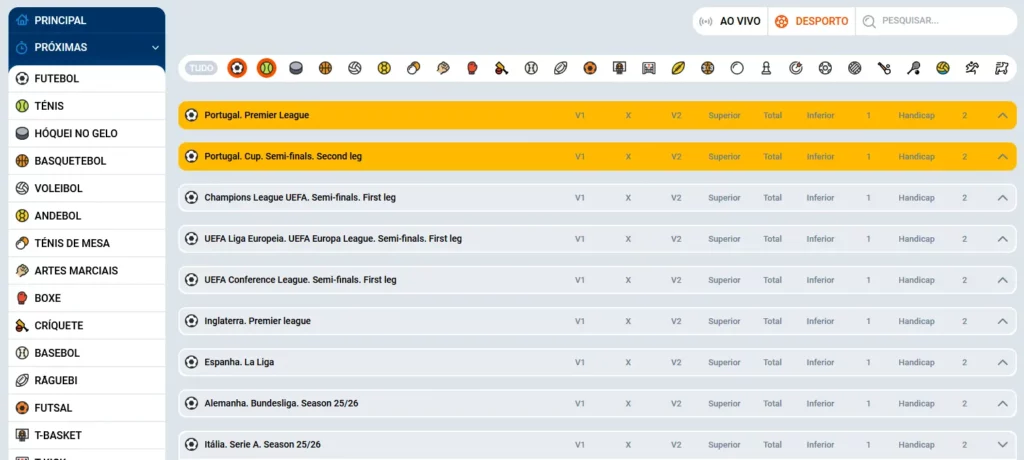The image size is (1024, 460).
Task: Open VOLEIBOL in the sidebar
Action: pyautogui.click(x=86, y=188)
